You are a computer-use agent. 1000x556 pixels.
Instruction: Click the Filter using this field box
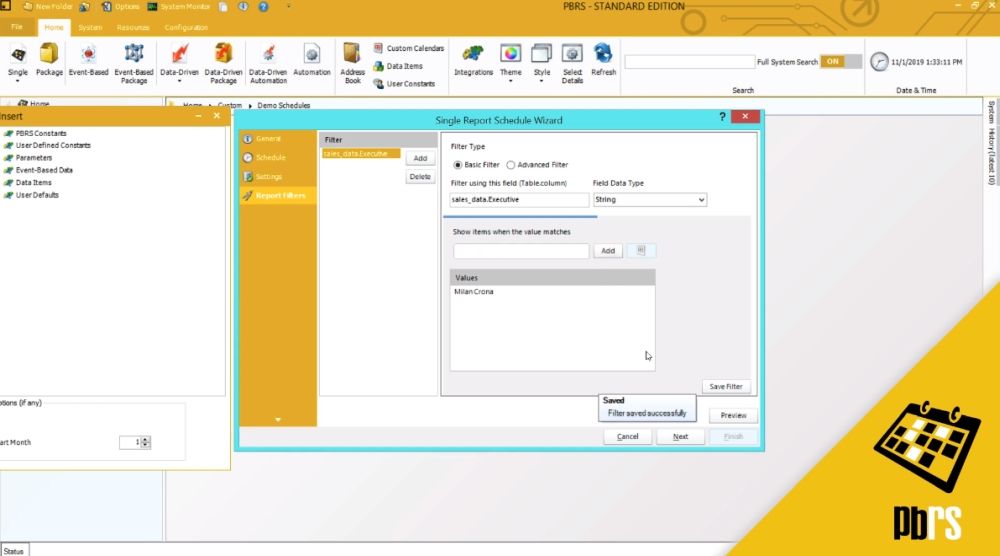[519, 200]
